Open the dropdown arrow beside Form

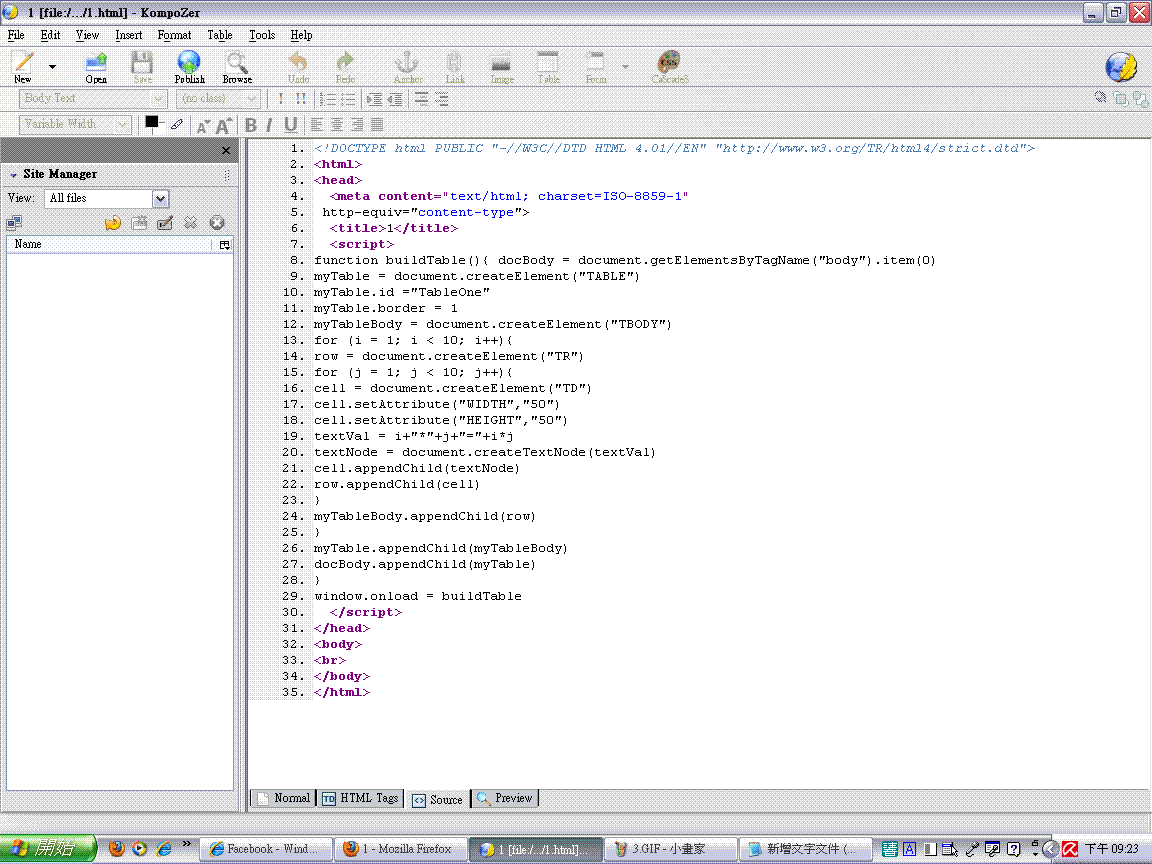coord(625,67)
